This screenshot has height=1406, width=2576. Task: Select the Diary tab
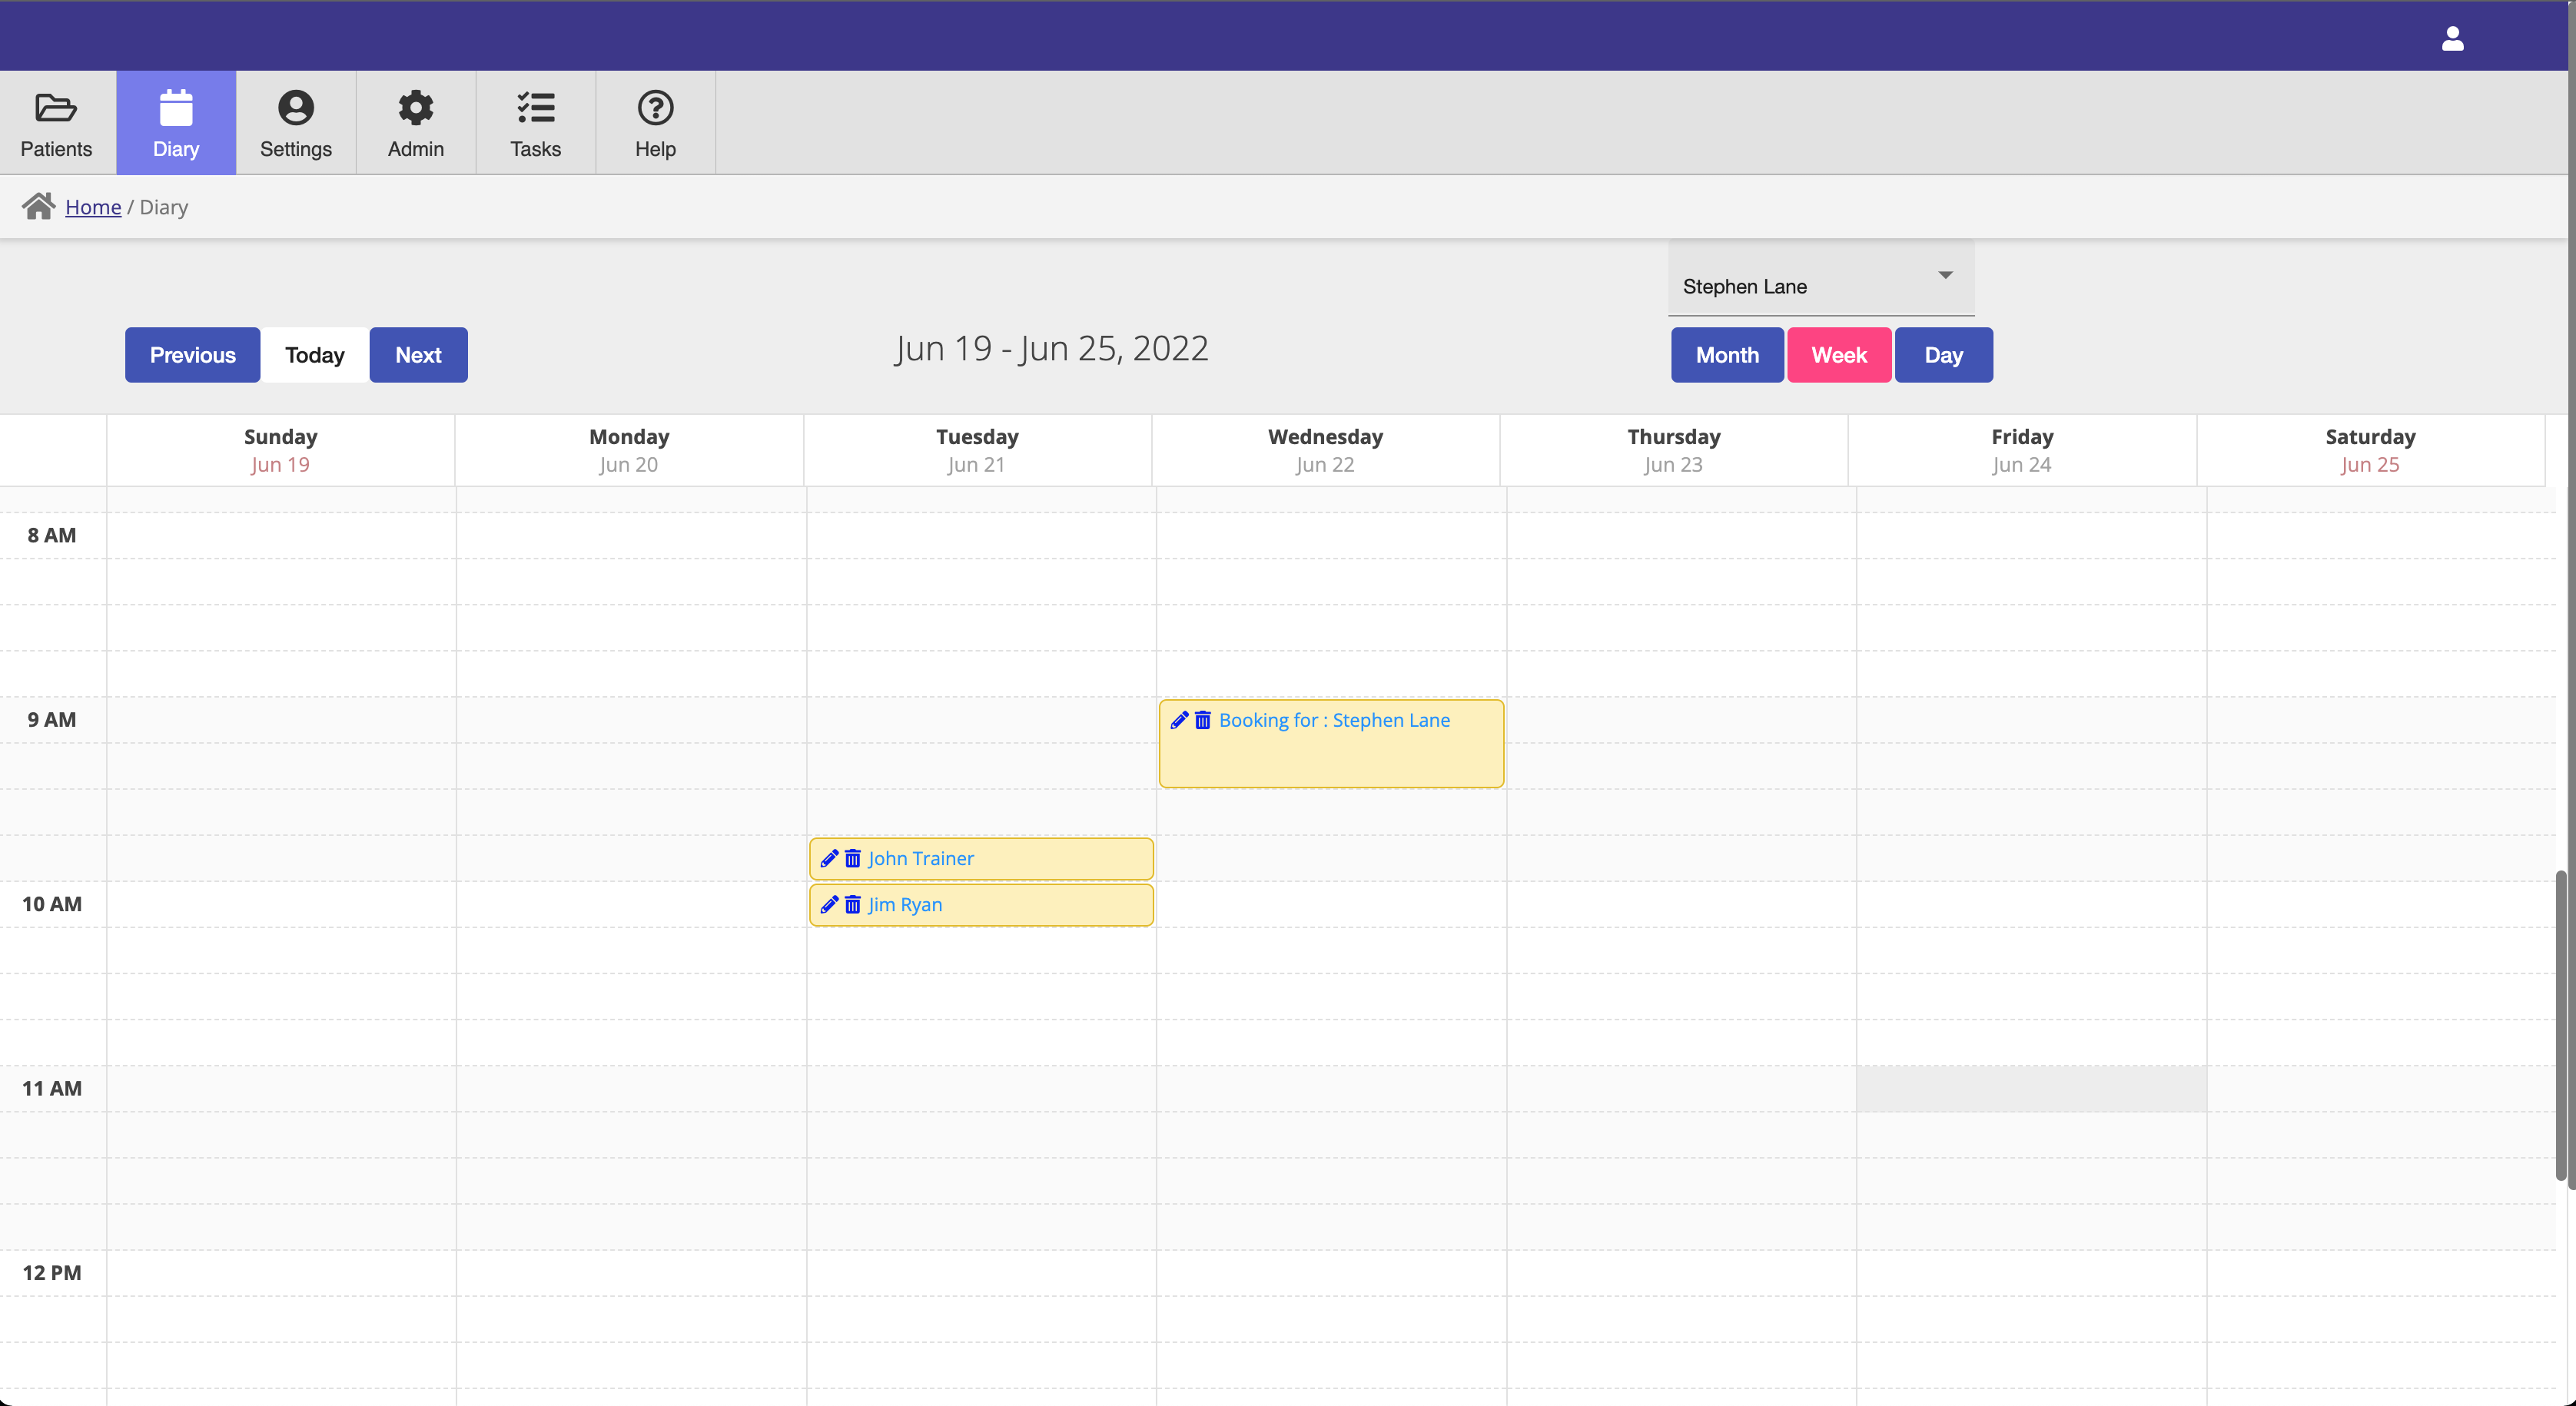pyautogui.click(x=175, y=123)
